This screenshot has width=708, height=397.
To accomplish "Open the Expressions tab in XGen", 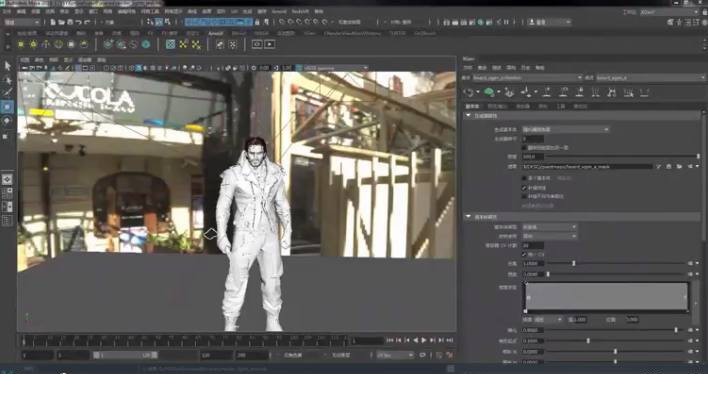I will [x=580, y=107].
